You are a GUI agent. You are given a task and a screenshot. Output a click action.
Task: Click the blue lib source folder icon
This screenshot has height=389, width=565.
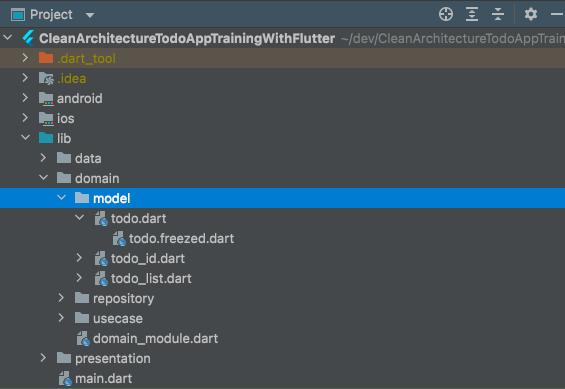tap(46, 138)
